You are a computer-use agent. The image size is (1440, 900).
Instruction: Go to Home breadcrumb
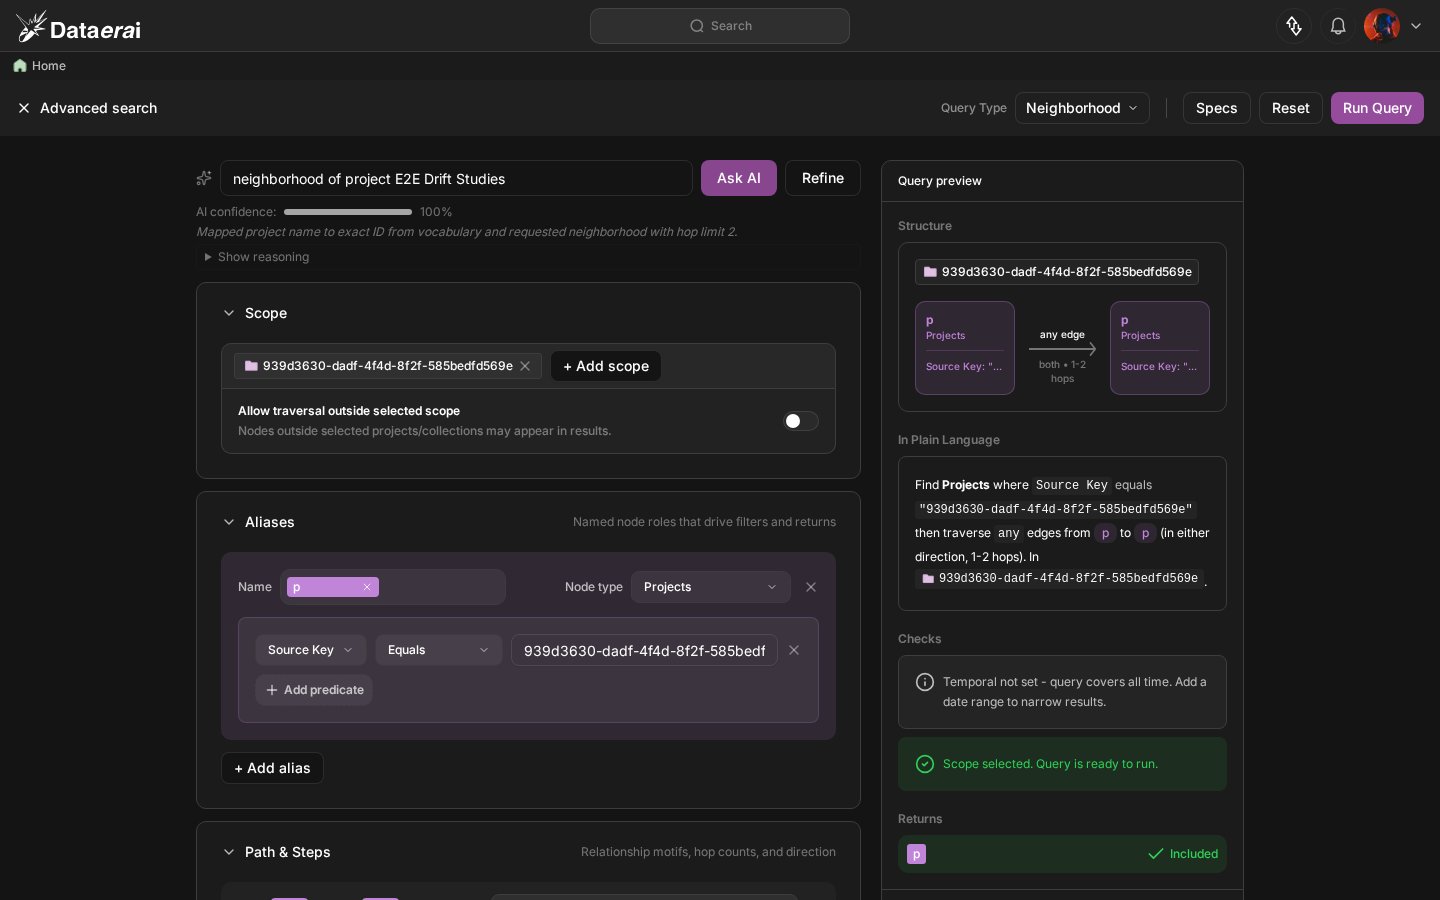(x=40, y=66)
